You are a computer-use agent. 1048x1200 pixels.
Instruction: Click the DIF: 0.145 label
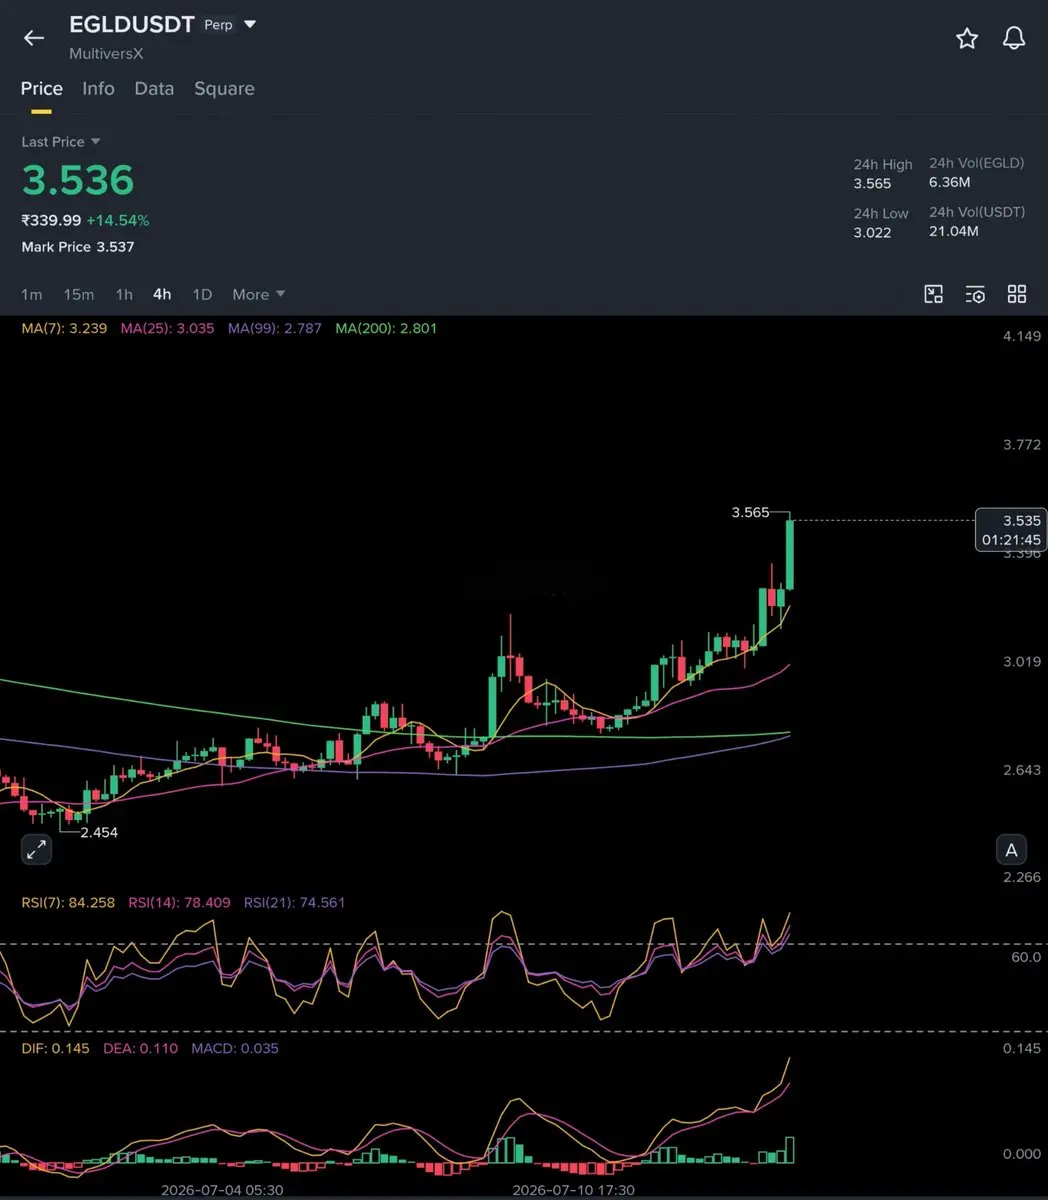(55, 1048)
